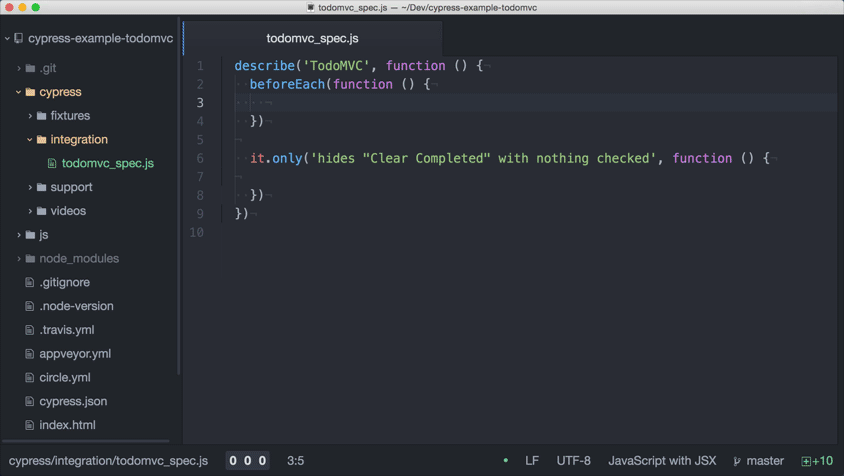Click the git branch icon beside master
The image size is (844, 476).
tap(737, 461)
